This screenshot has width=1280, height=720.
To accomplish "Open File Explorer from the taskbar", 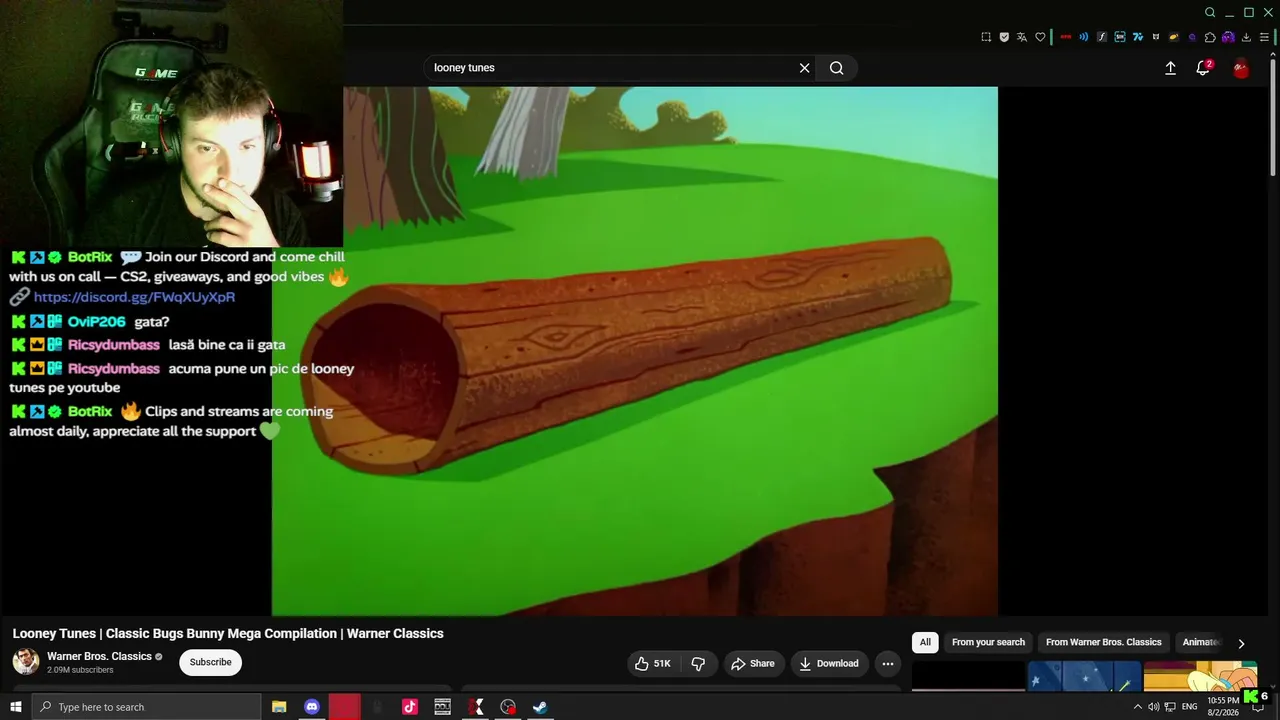I will click(279, 707).
